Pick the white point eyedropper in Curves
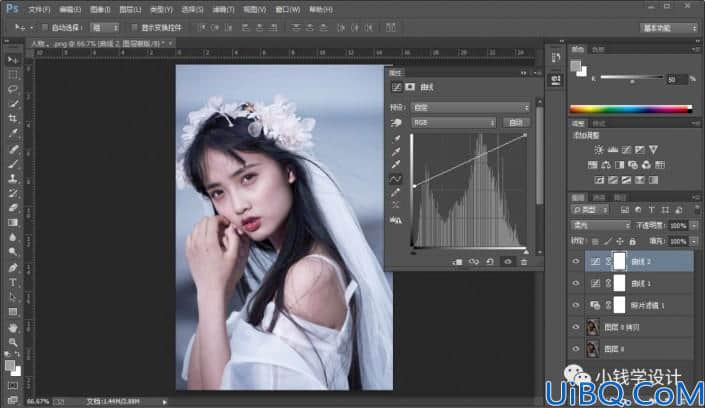Screen dimensions: 705x408 coord(396,165)
